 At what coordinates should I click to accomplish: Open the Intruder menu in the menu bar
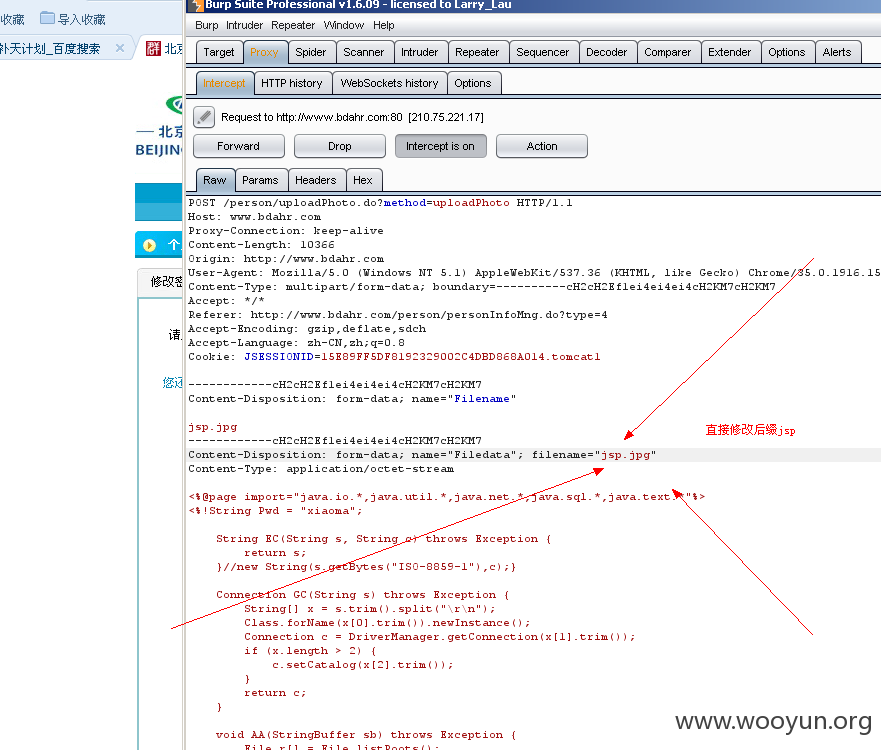click(244, 25)
